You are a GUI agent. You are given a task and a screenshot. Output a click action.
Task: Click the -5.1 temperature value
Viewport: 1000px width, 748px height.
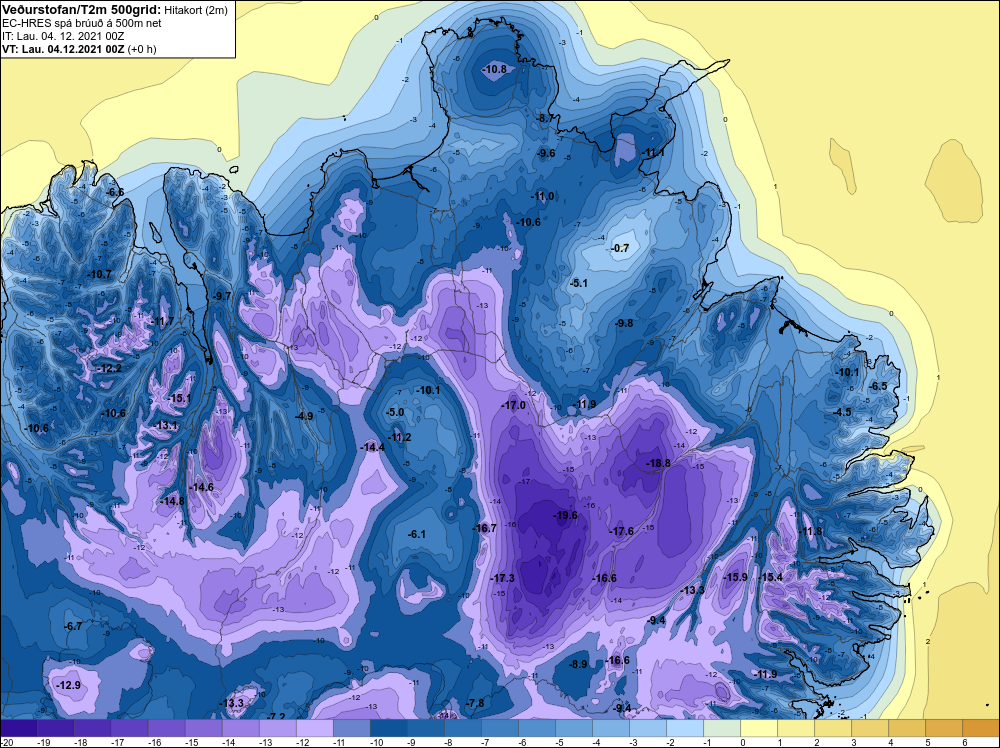[x=579, y=283]
